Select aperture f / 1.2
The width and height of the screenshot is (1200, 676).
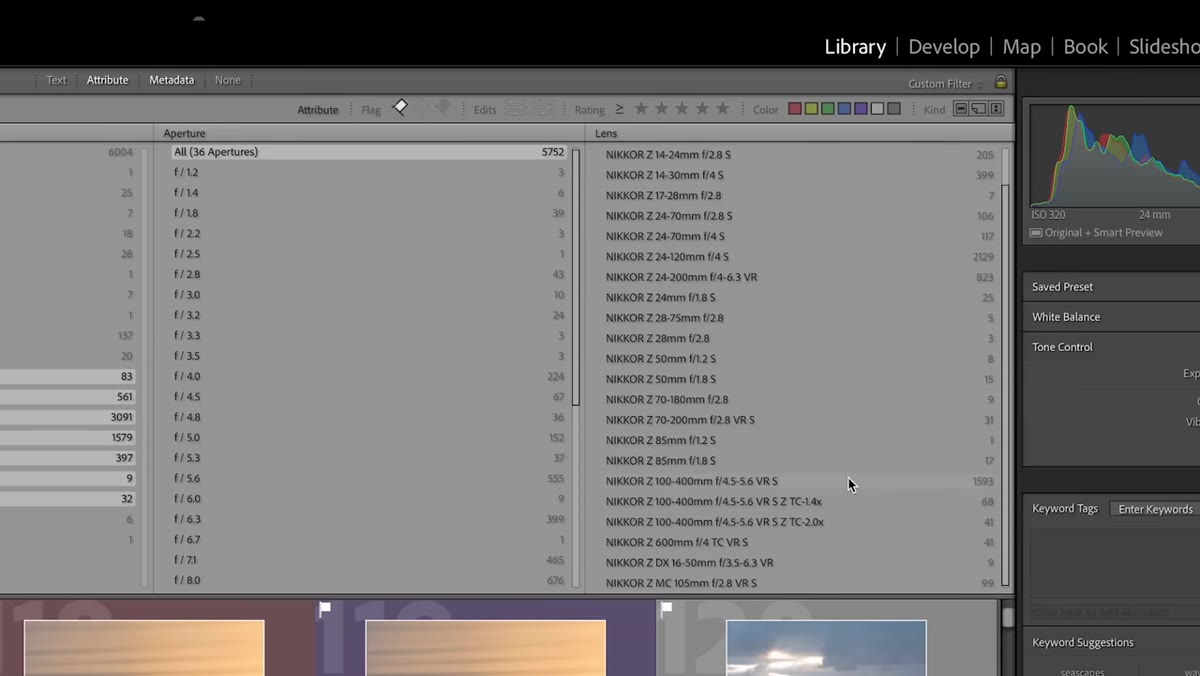coord(368,172)
